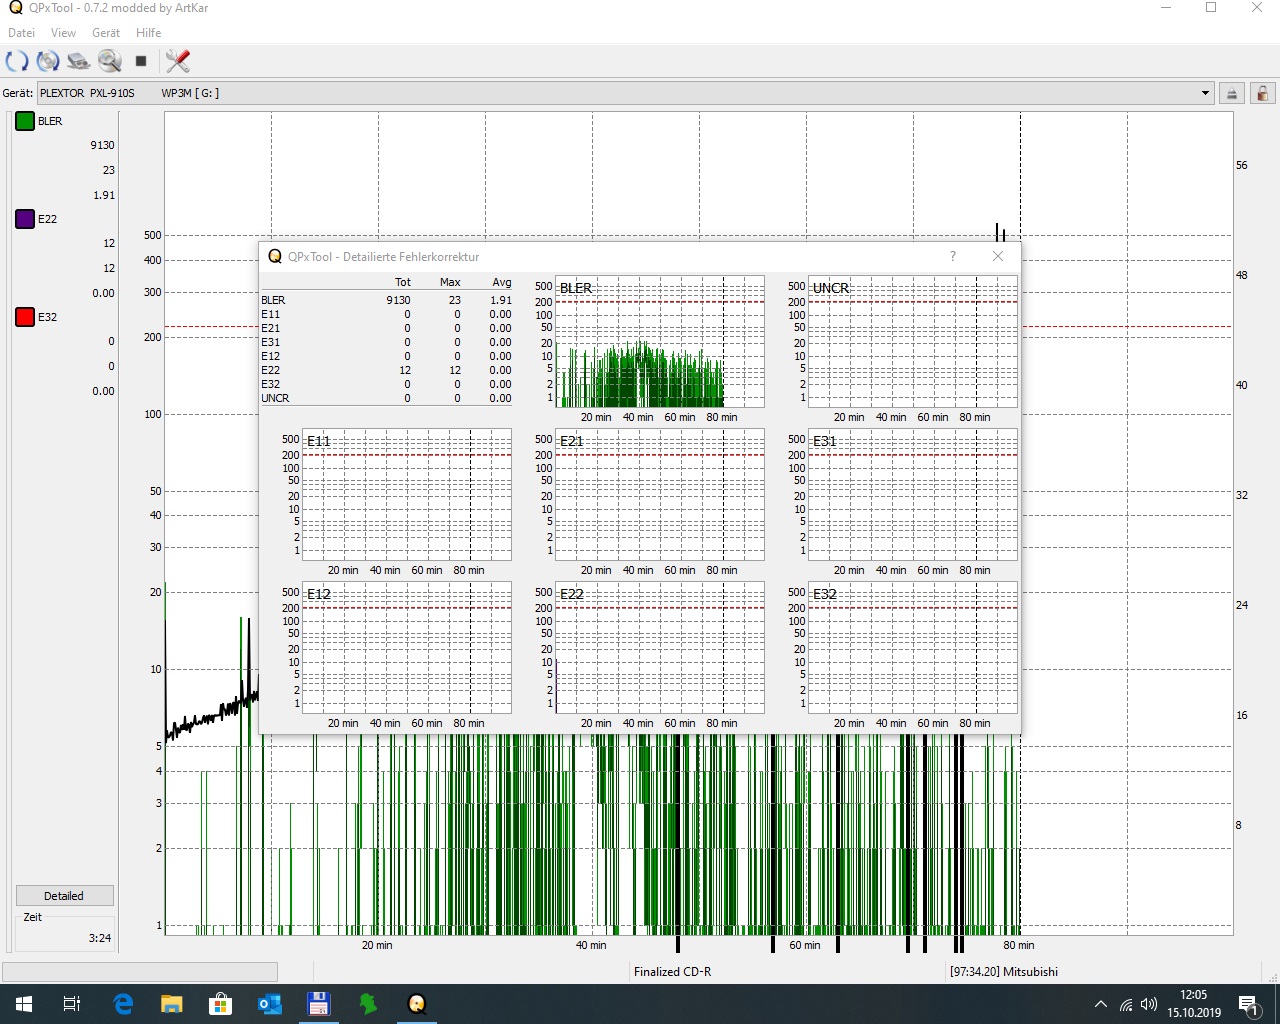Click the purple E22 color swatch
The width and height of the screenshot is (1280, 1024).
[x=25, y=219]
